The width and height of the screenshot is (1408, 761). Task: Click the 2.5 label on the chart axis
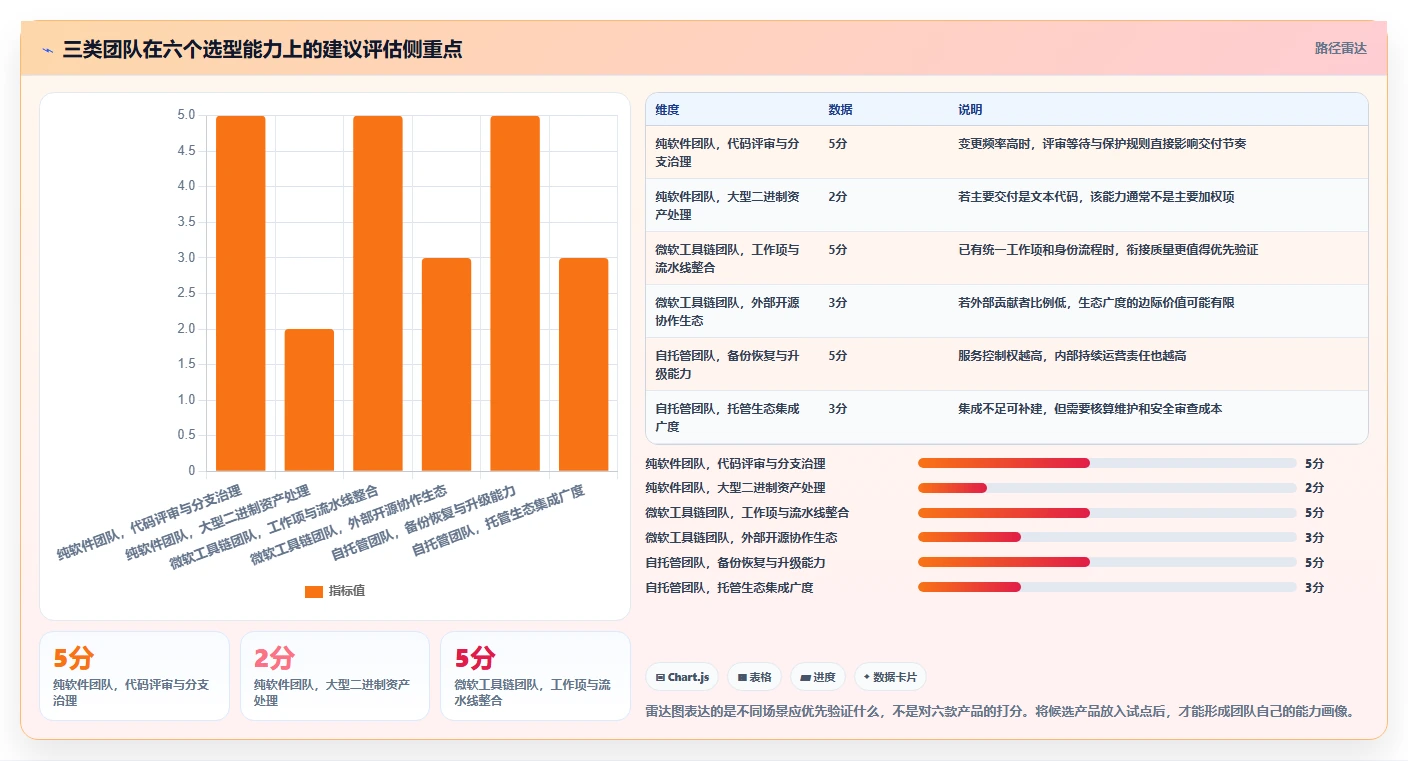coord(186,293)
